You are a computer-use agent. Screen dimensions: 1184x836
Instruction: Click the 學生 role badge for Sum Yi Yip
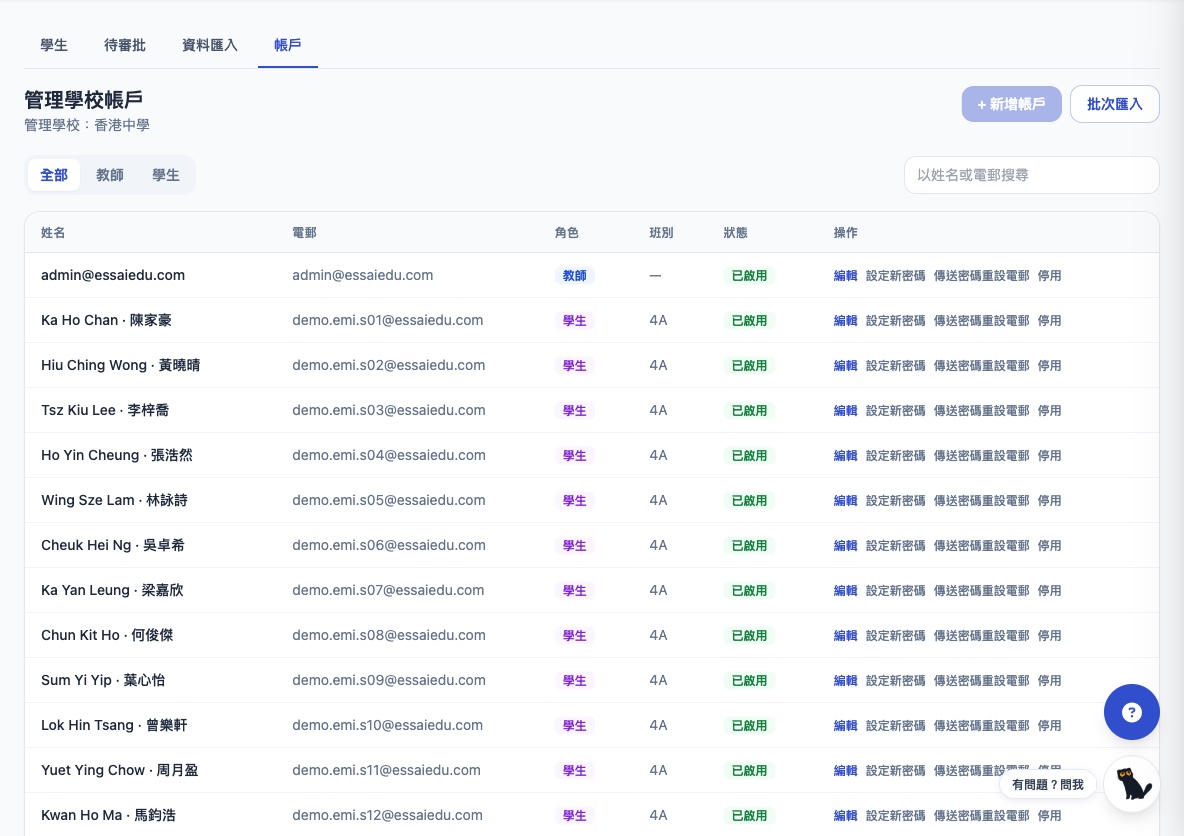pos(575,680)
